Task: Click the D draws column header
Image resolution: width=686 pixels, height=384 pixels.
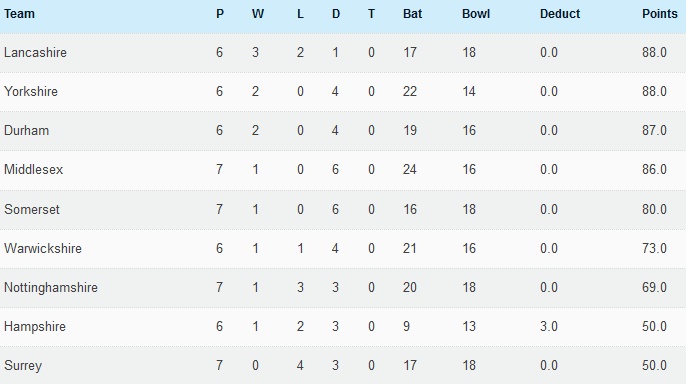Action: (336, 14)
